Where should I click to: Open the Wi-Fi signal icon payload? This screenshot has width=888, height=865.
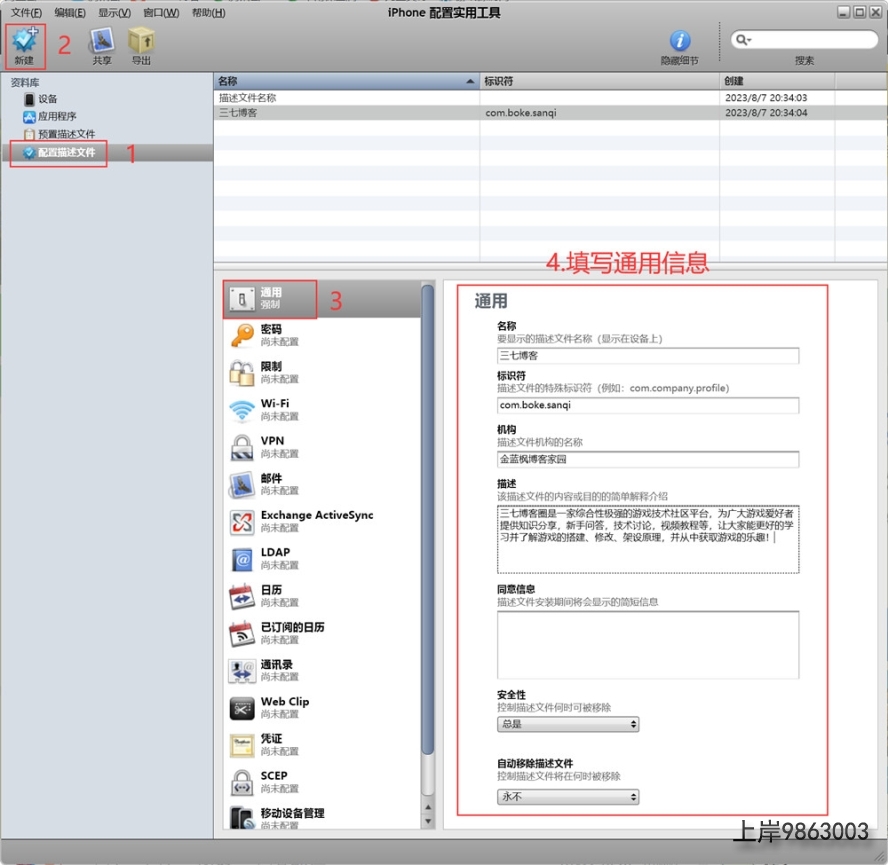[242, 410]
